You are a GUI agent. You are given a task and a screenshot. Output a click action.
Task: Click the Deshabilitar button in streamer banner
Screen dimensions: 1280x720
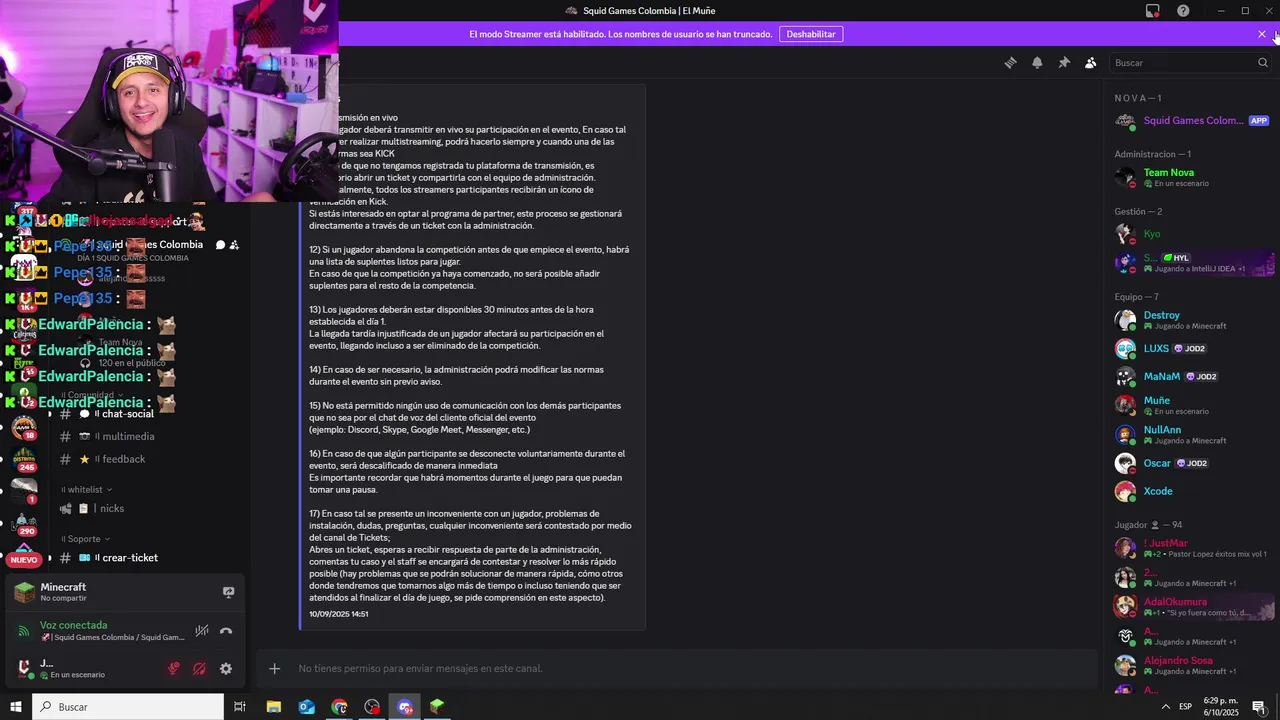pyautogui.click(x=811, y=34)
